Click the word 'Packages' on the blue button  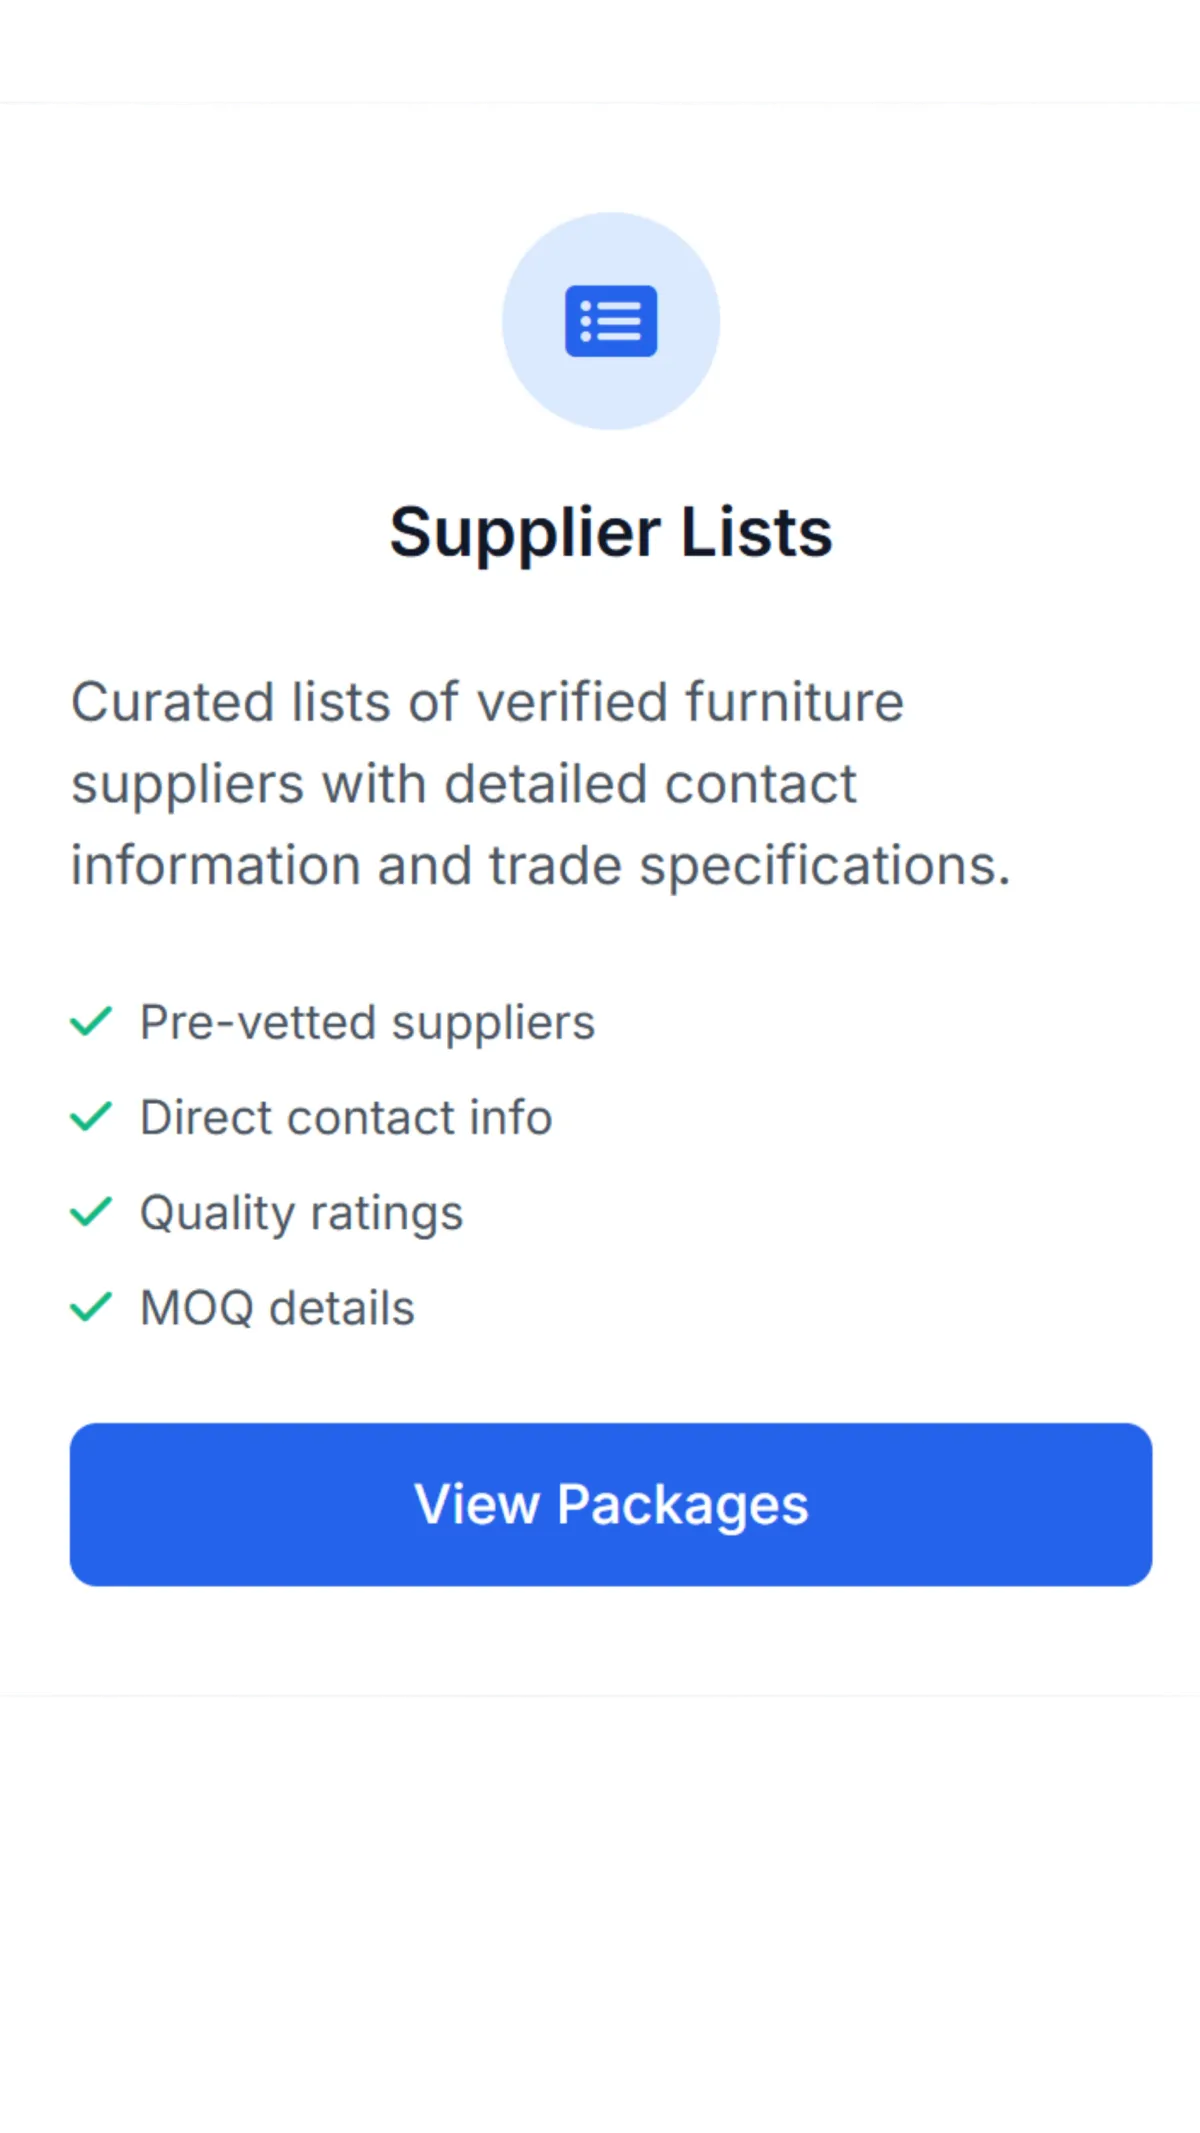[682, 1505]
